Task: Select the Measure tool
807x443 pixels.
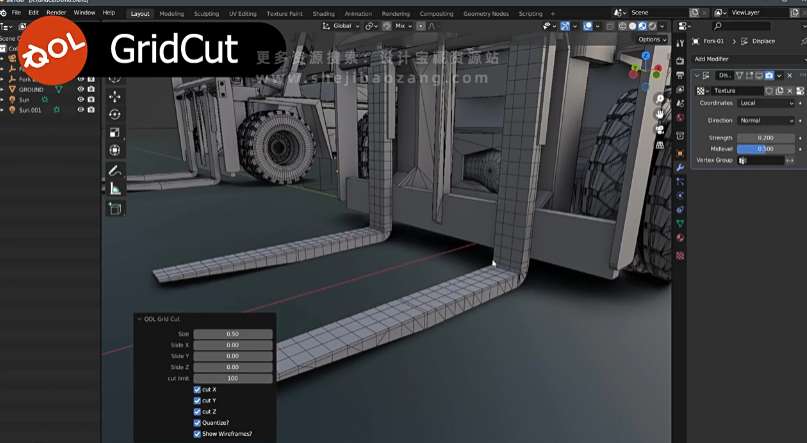Action: (115, 189)
